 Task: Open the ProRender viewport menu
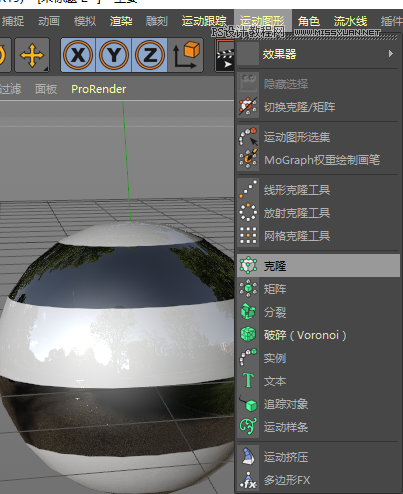[99, 89]
